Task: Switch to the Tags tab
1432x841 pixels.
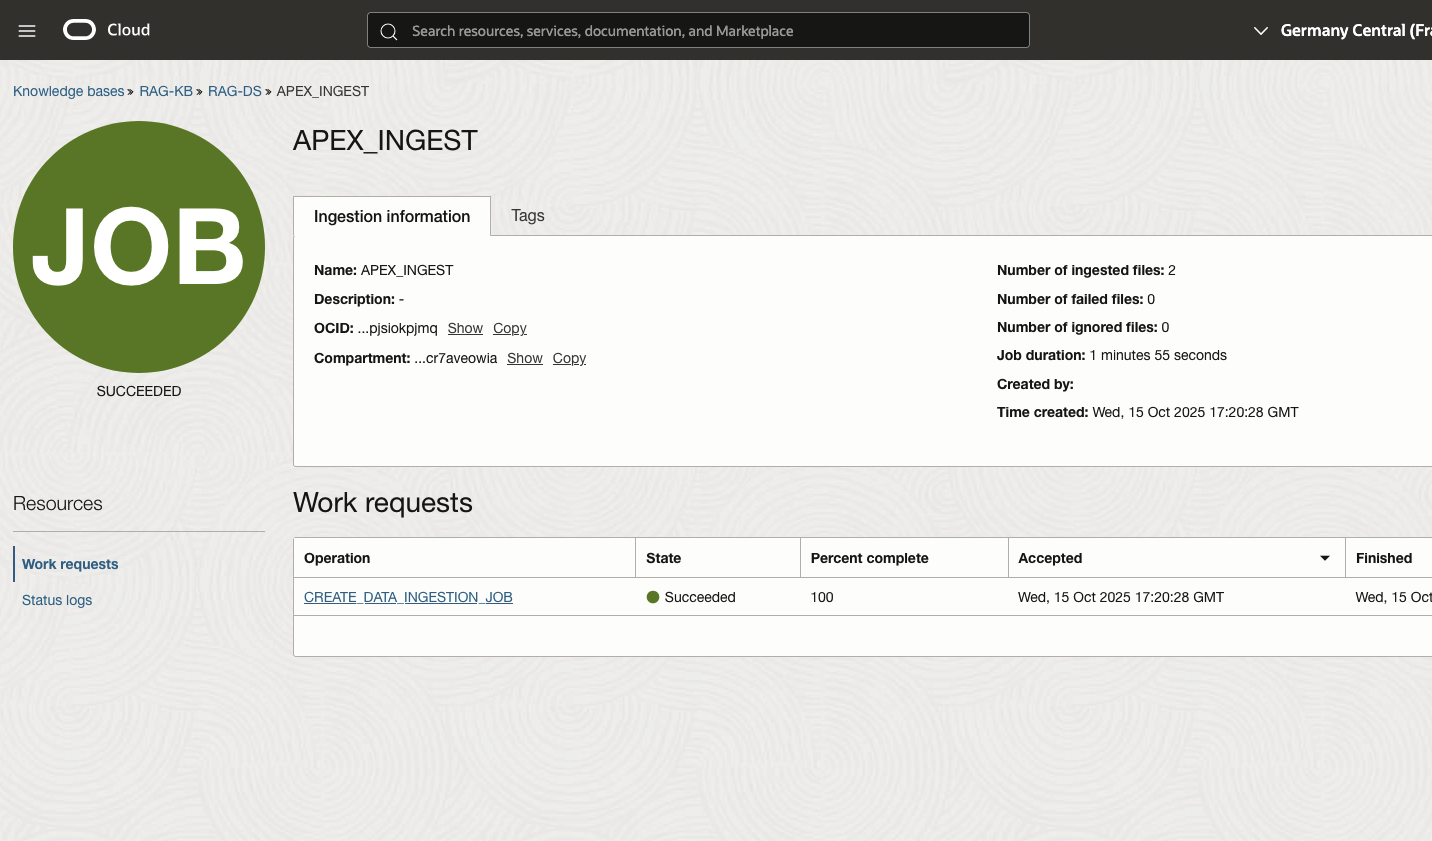Action: (x=527, y=215)
